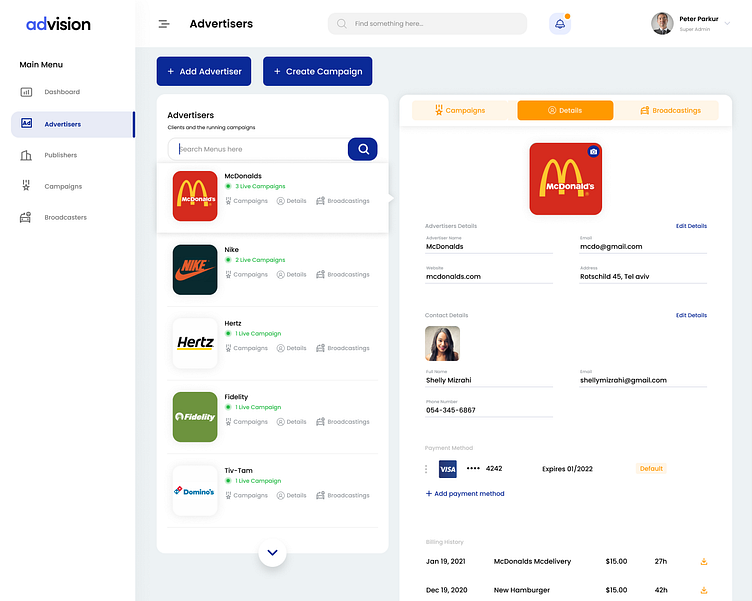Image resolution: width=752 pixels, height=601 pixels.
Task: Click Edit Details for Advertisers Details
Action: [691, 226]
